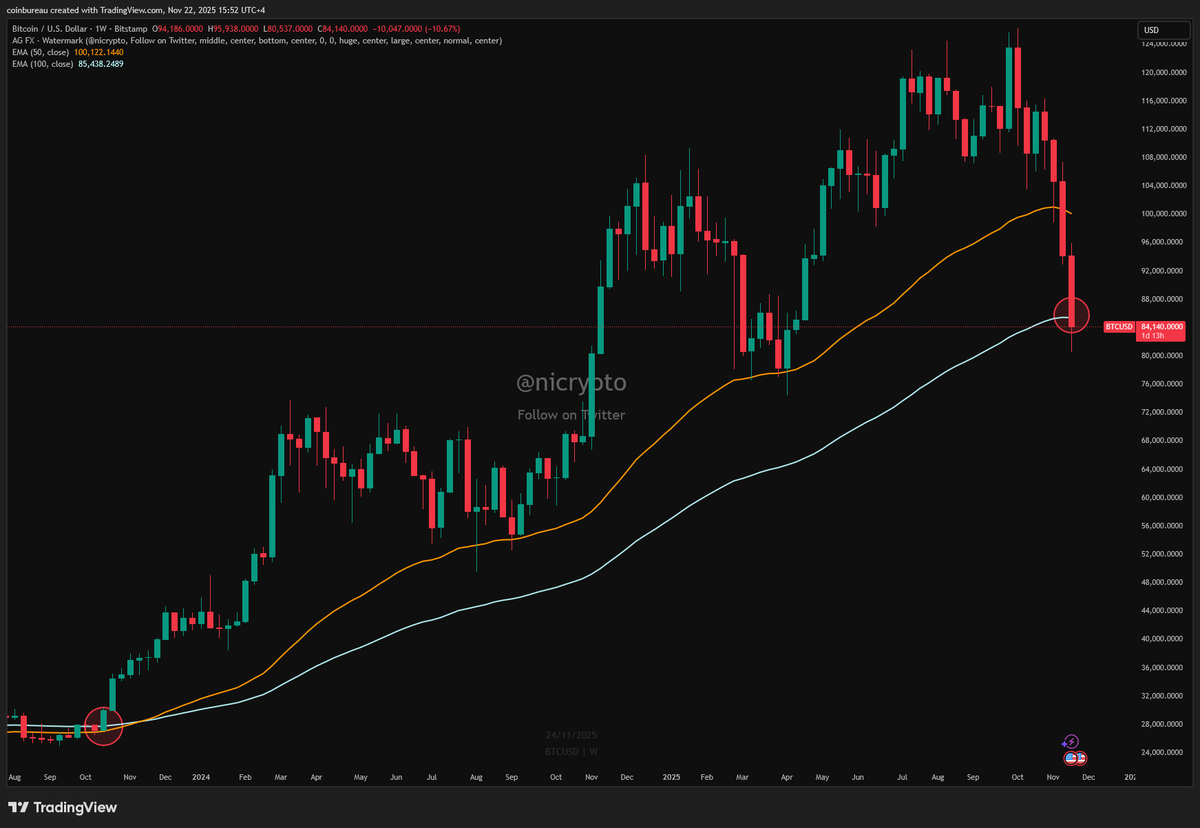Click the 120,000.0000 price axis label
This screenshot has width=1200, height=828.
pyautogui.click(x=1163, y=72)
